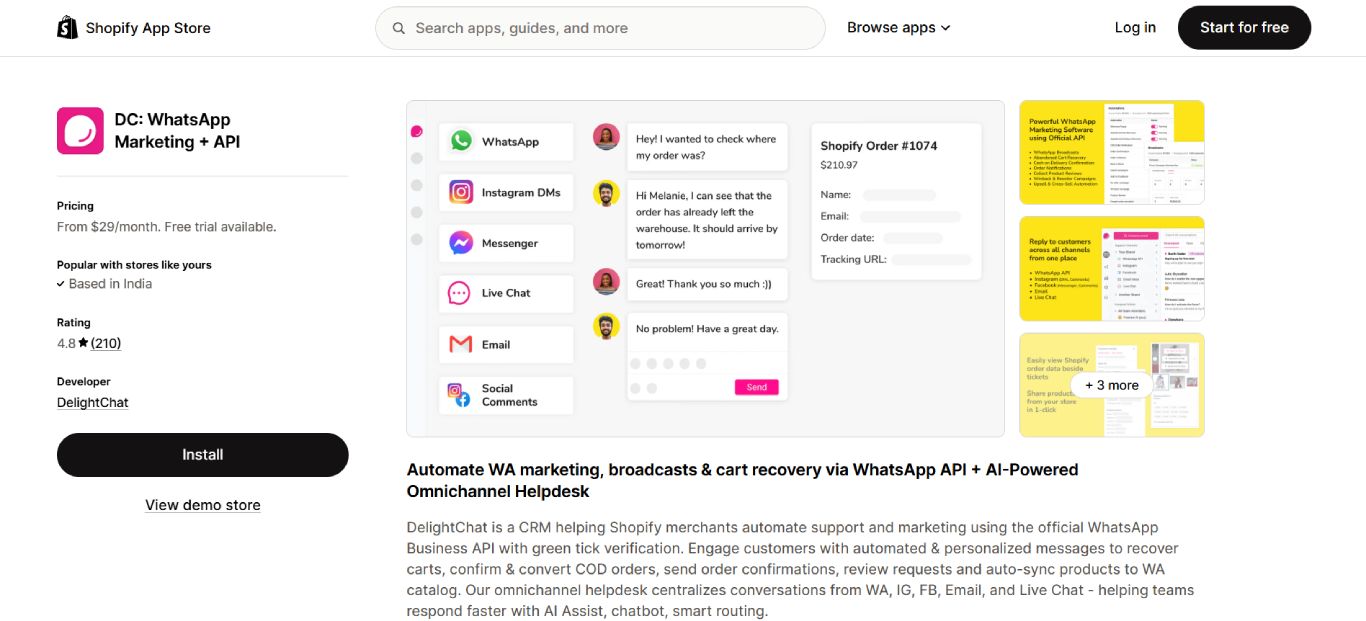Open the DelightChat developer page
This screenshot has width=1366, height=621.
(92, 401)
